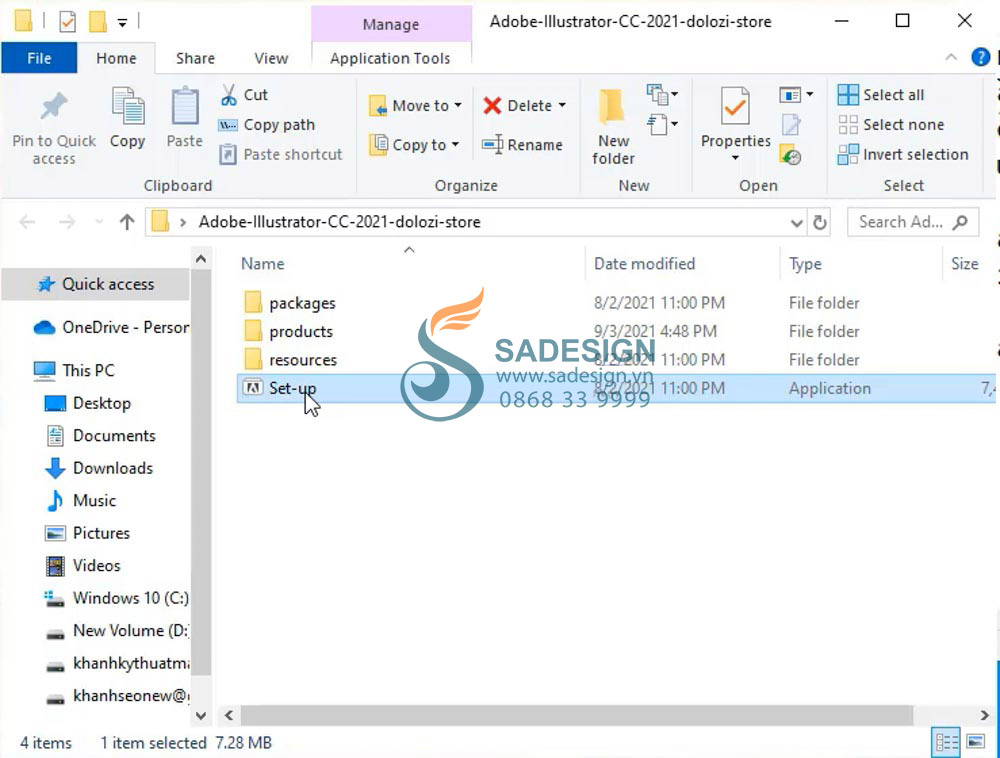Click the Rename icon
This screenshot has height=758, width=1000.
click(x=492, y=144)
